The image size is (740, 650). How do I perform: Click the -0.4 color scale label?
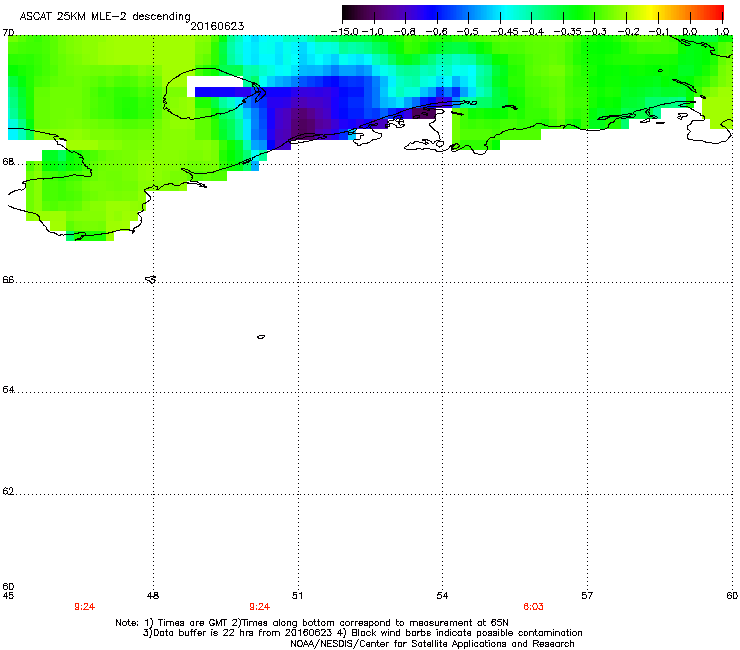tap(533, 32)
